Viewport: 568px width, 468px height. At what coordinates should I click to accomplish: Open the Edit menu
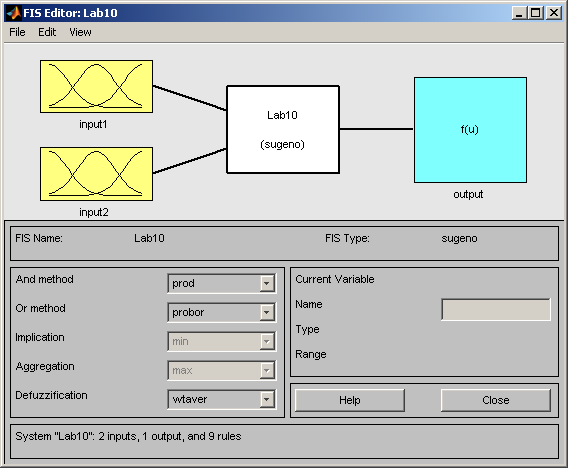tap(47, 32)
